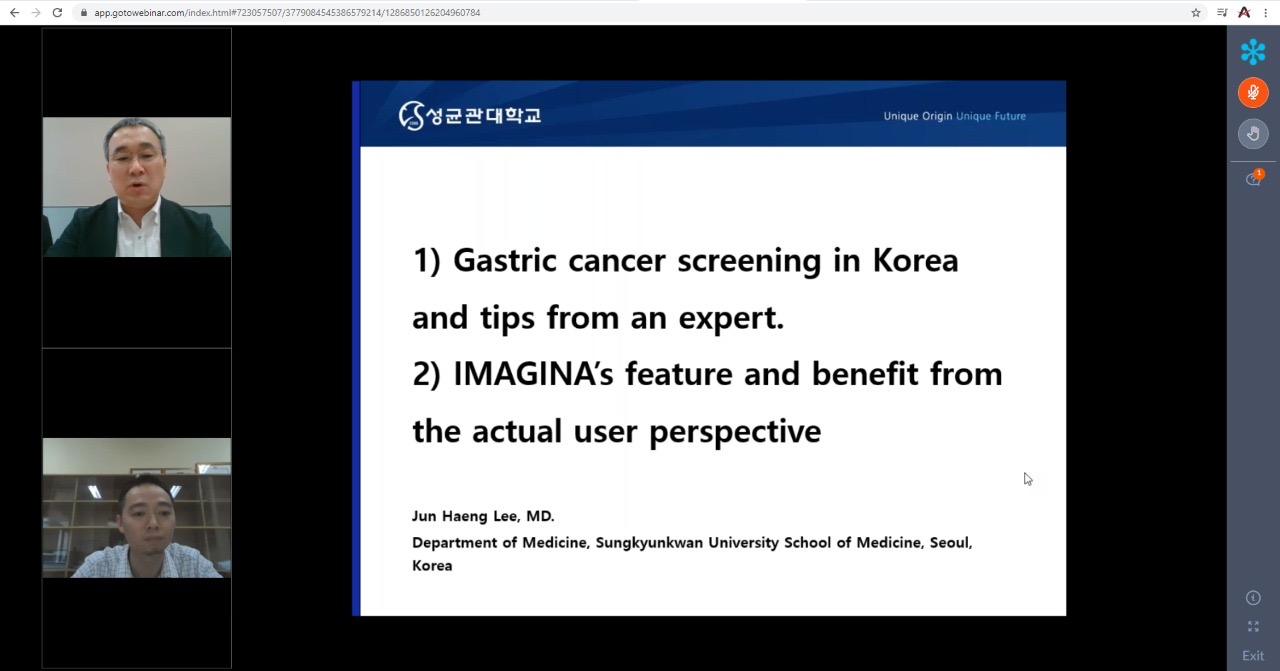The image size is (1280, 671).
Task: Raise hand using the hand icon
Action: 1253,134
